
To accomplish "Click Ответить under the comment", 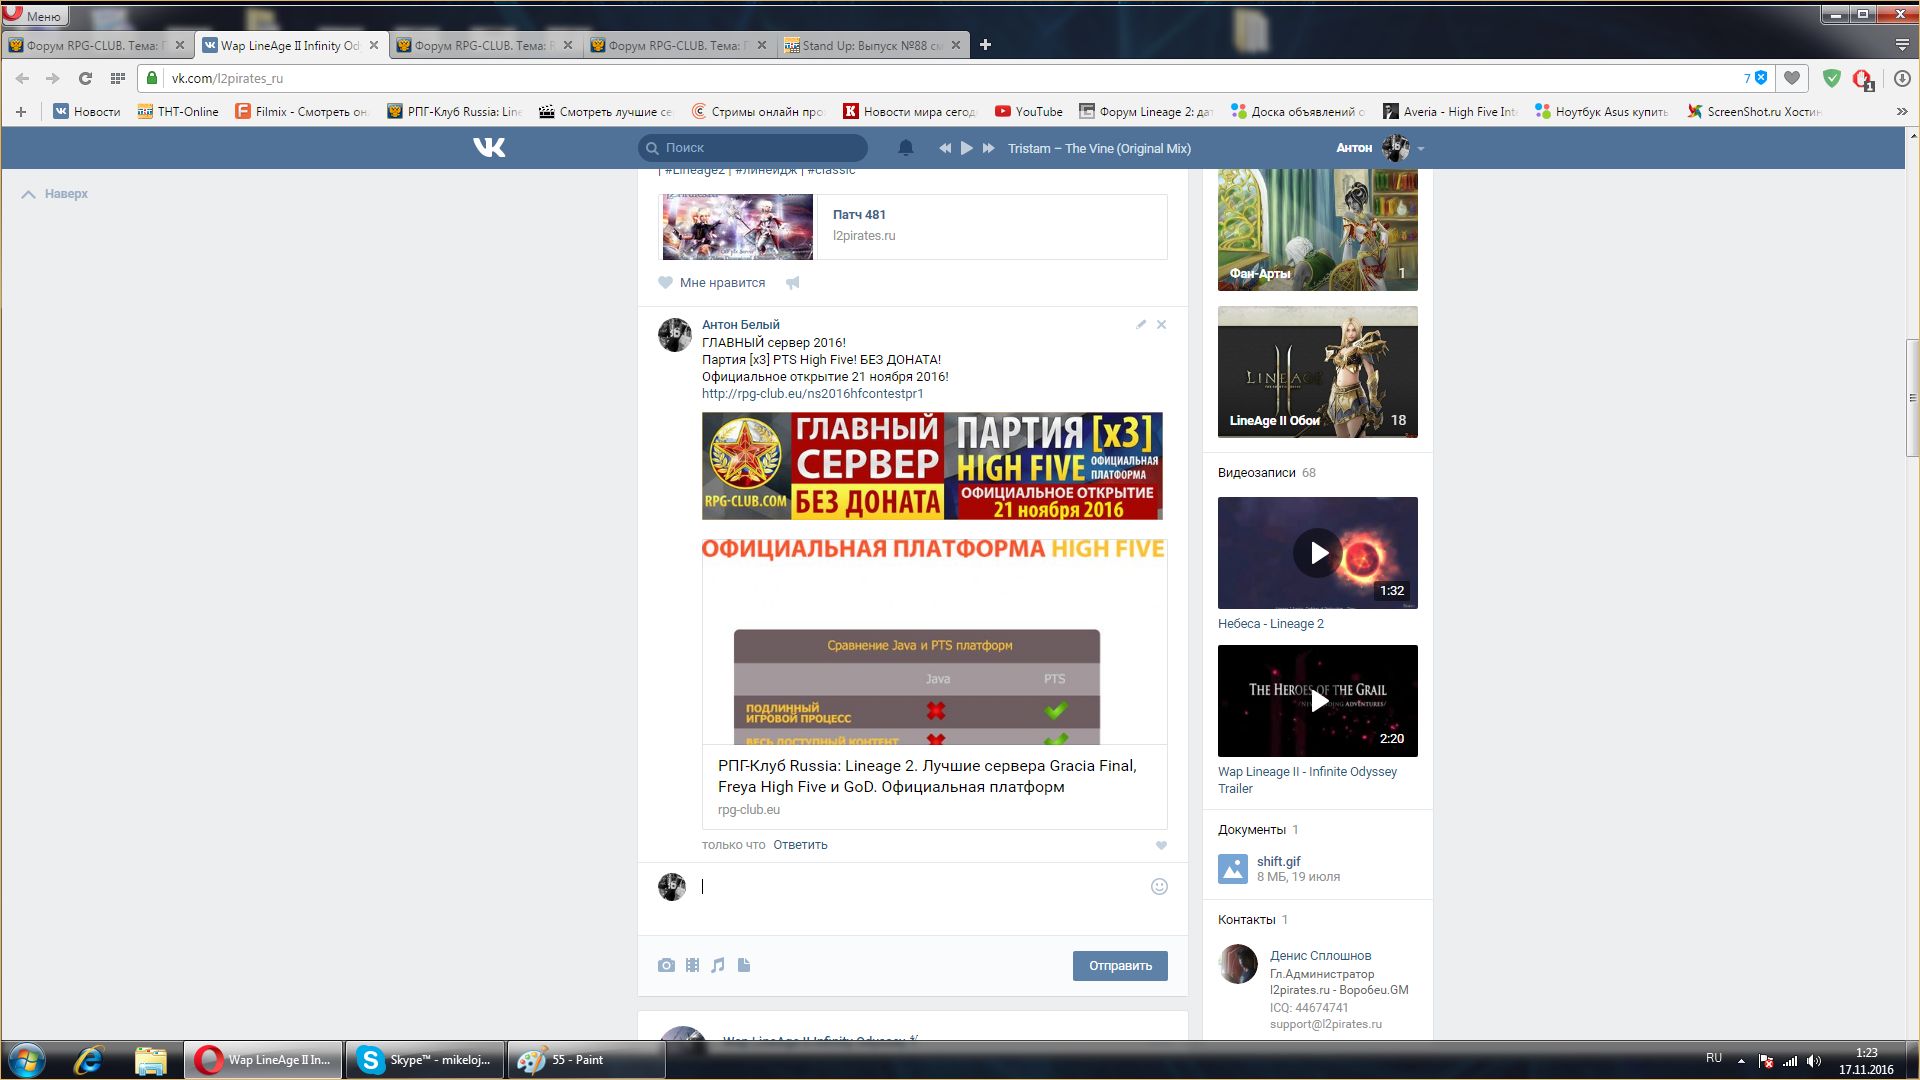I will point(800,845).
